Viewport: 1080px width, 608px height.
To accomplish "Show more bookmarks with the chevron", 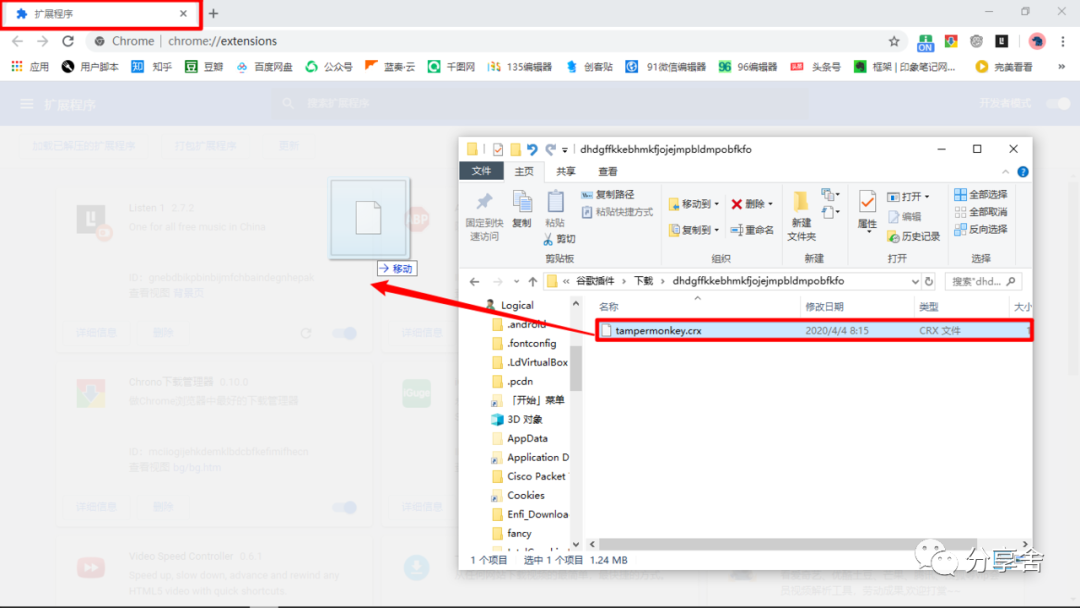I will coord(1061,67).
